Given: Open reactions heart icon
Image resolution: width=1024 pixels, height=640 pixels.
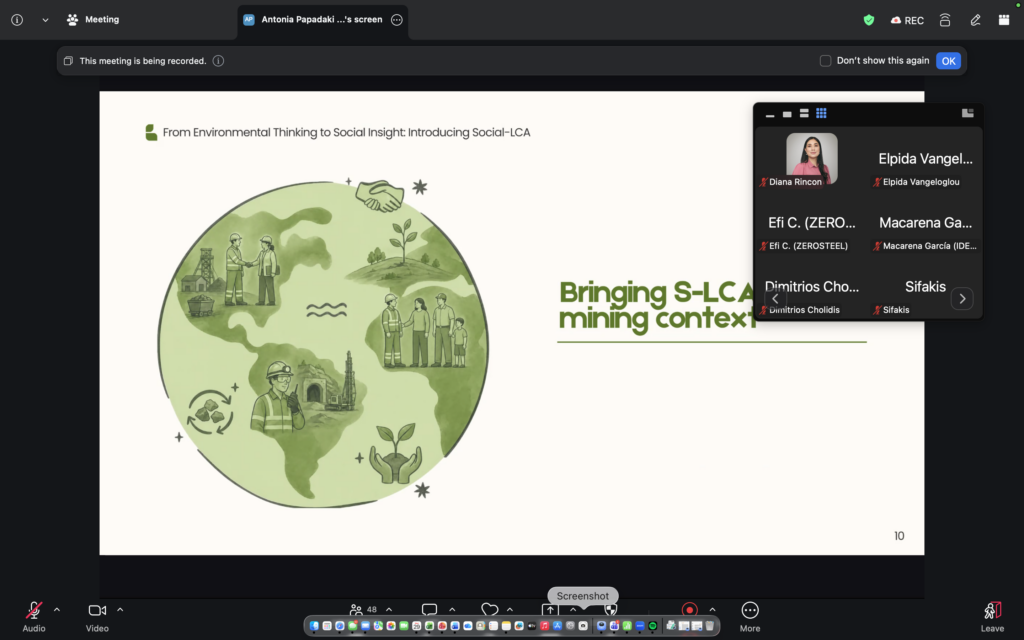Looking at the screenshot, I should pos(489,609).
